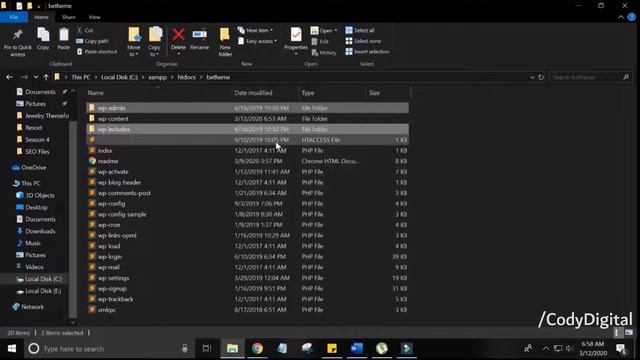Select the readme Chrome HTML file
The height and width of the screenshot is (360, 640).
click(x=247, y=161)
